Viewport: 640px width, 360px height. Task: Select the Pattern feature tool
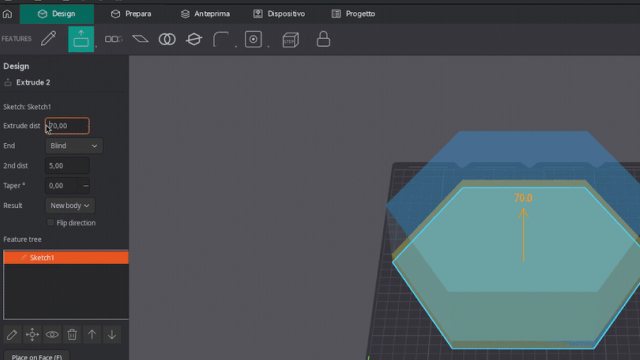click(113, 39)
